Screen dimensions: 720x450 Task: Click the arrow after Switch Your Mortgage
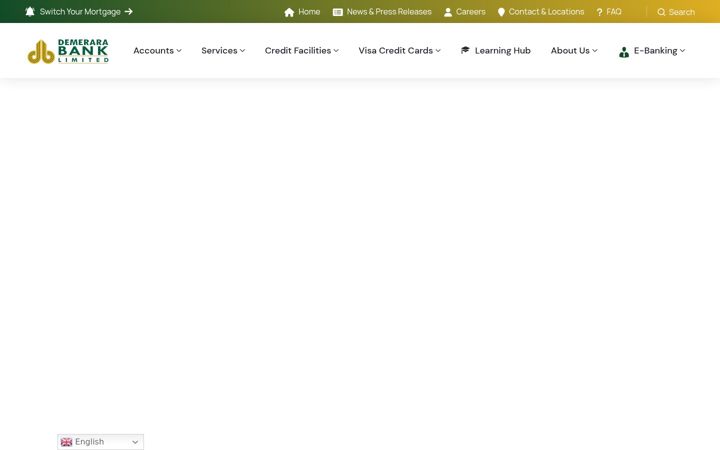pyautogui.click(x=129, y=11)
